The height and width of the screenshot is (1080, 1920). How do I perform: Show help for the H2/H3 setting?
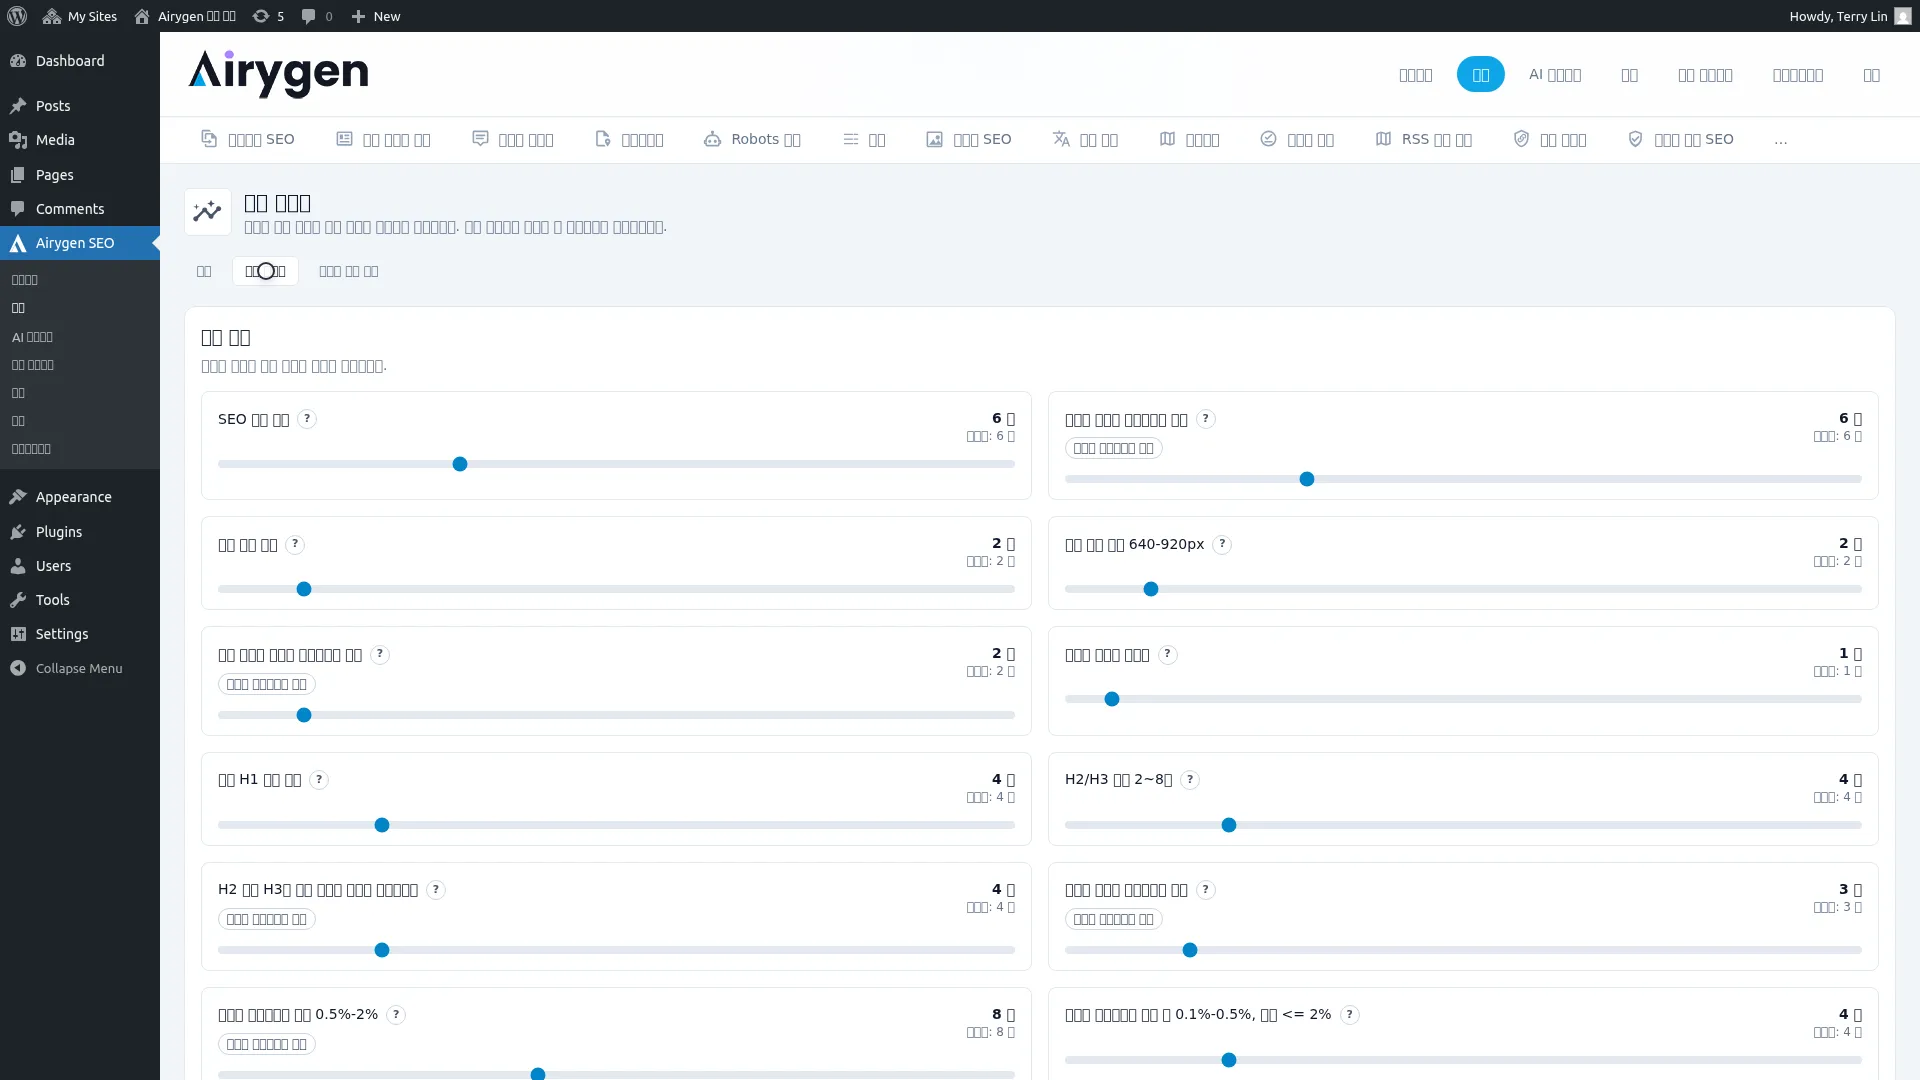pos(1190,780)
